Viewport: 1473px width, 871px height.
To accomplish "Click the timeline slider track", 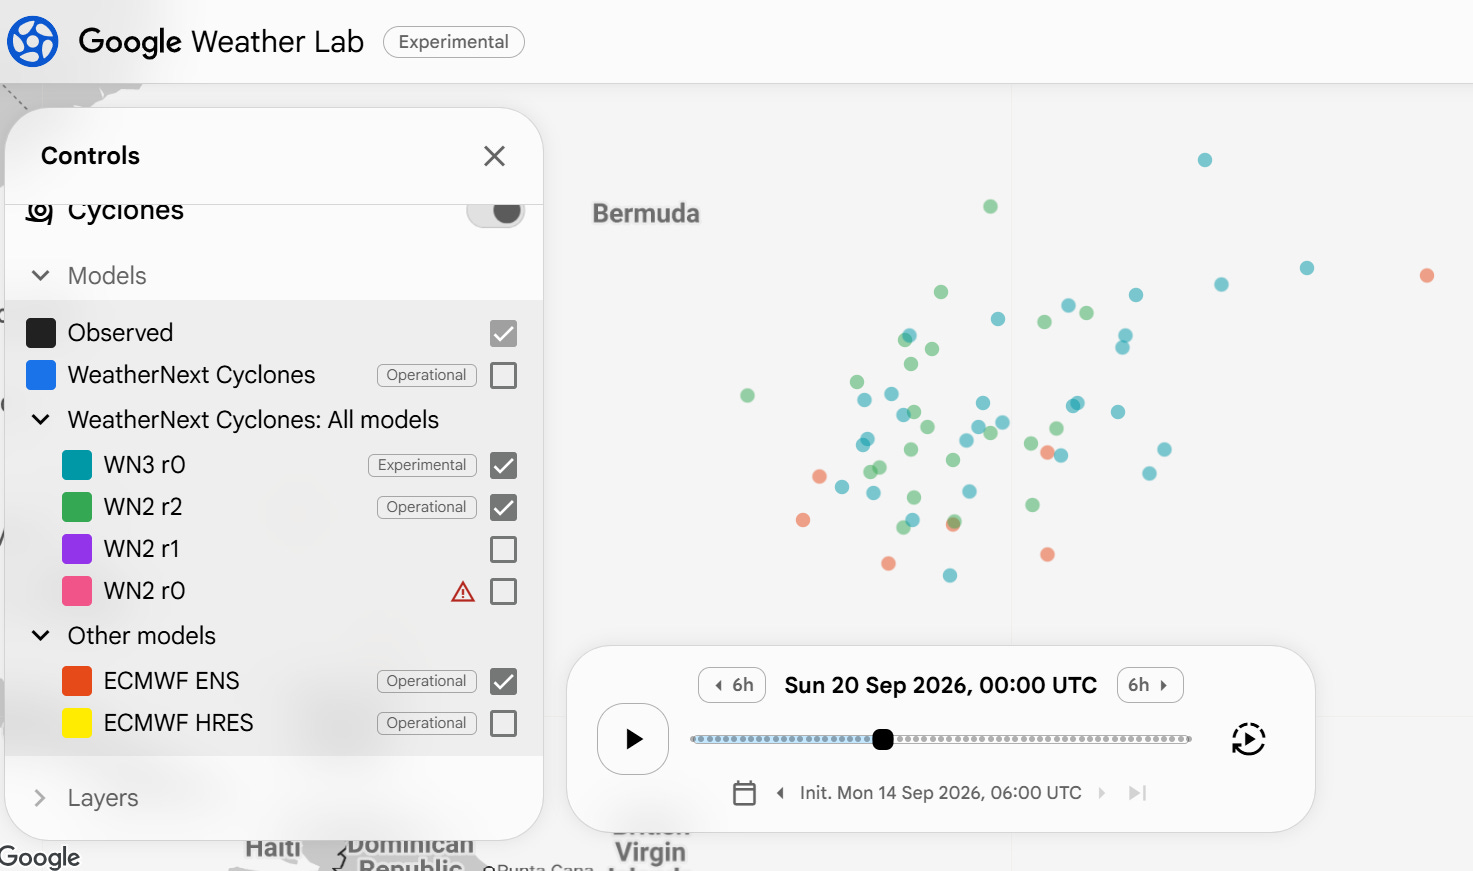I will (x=941, y=739).
